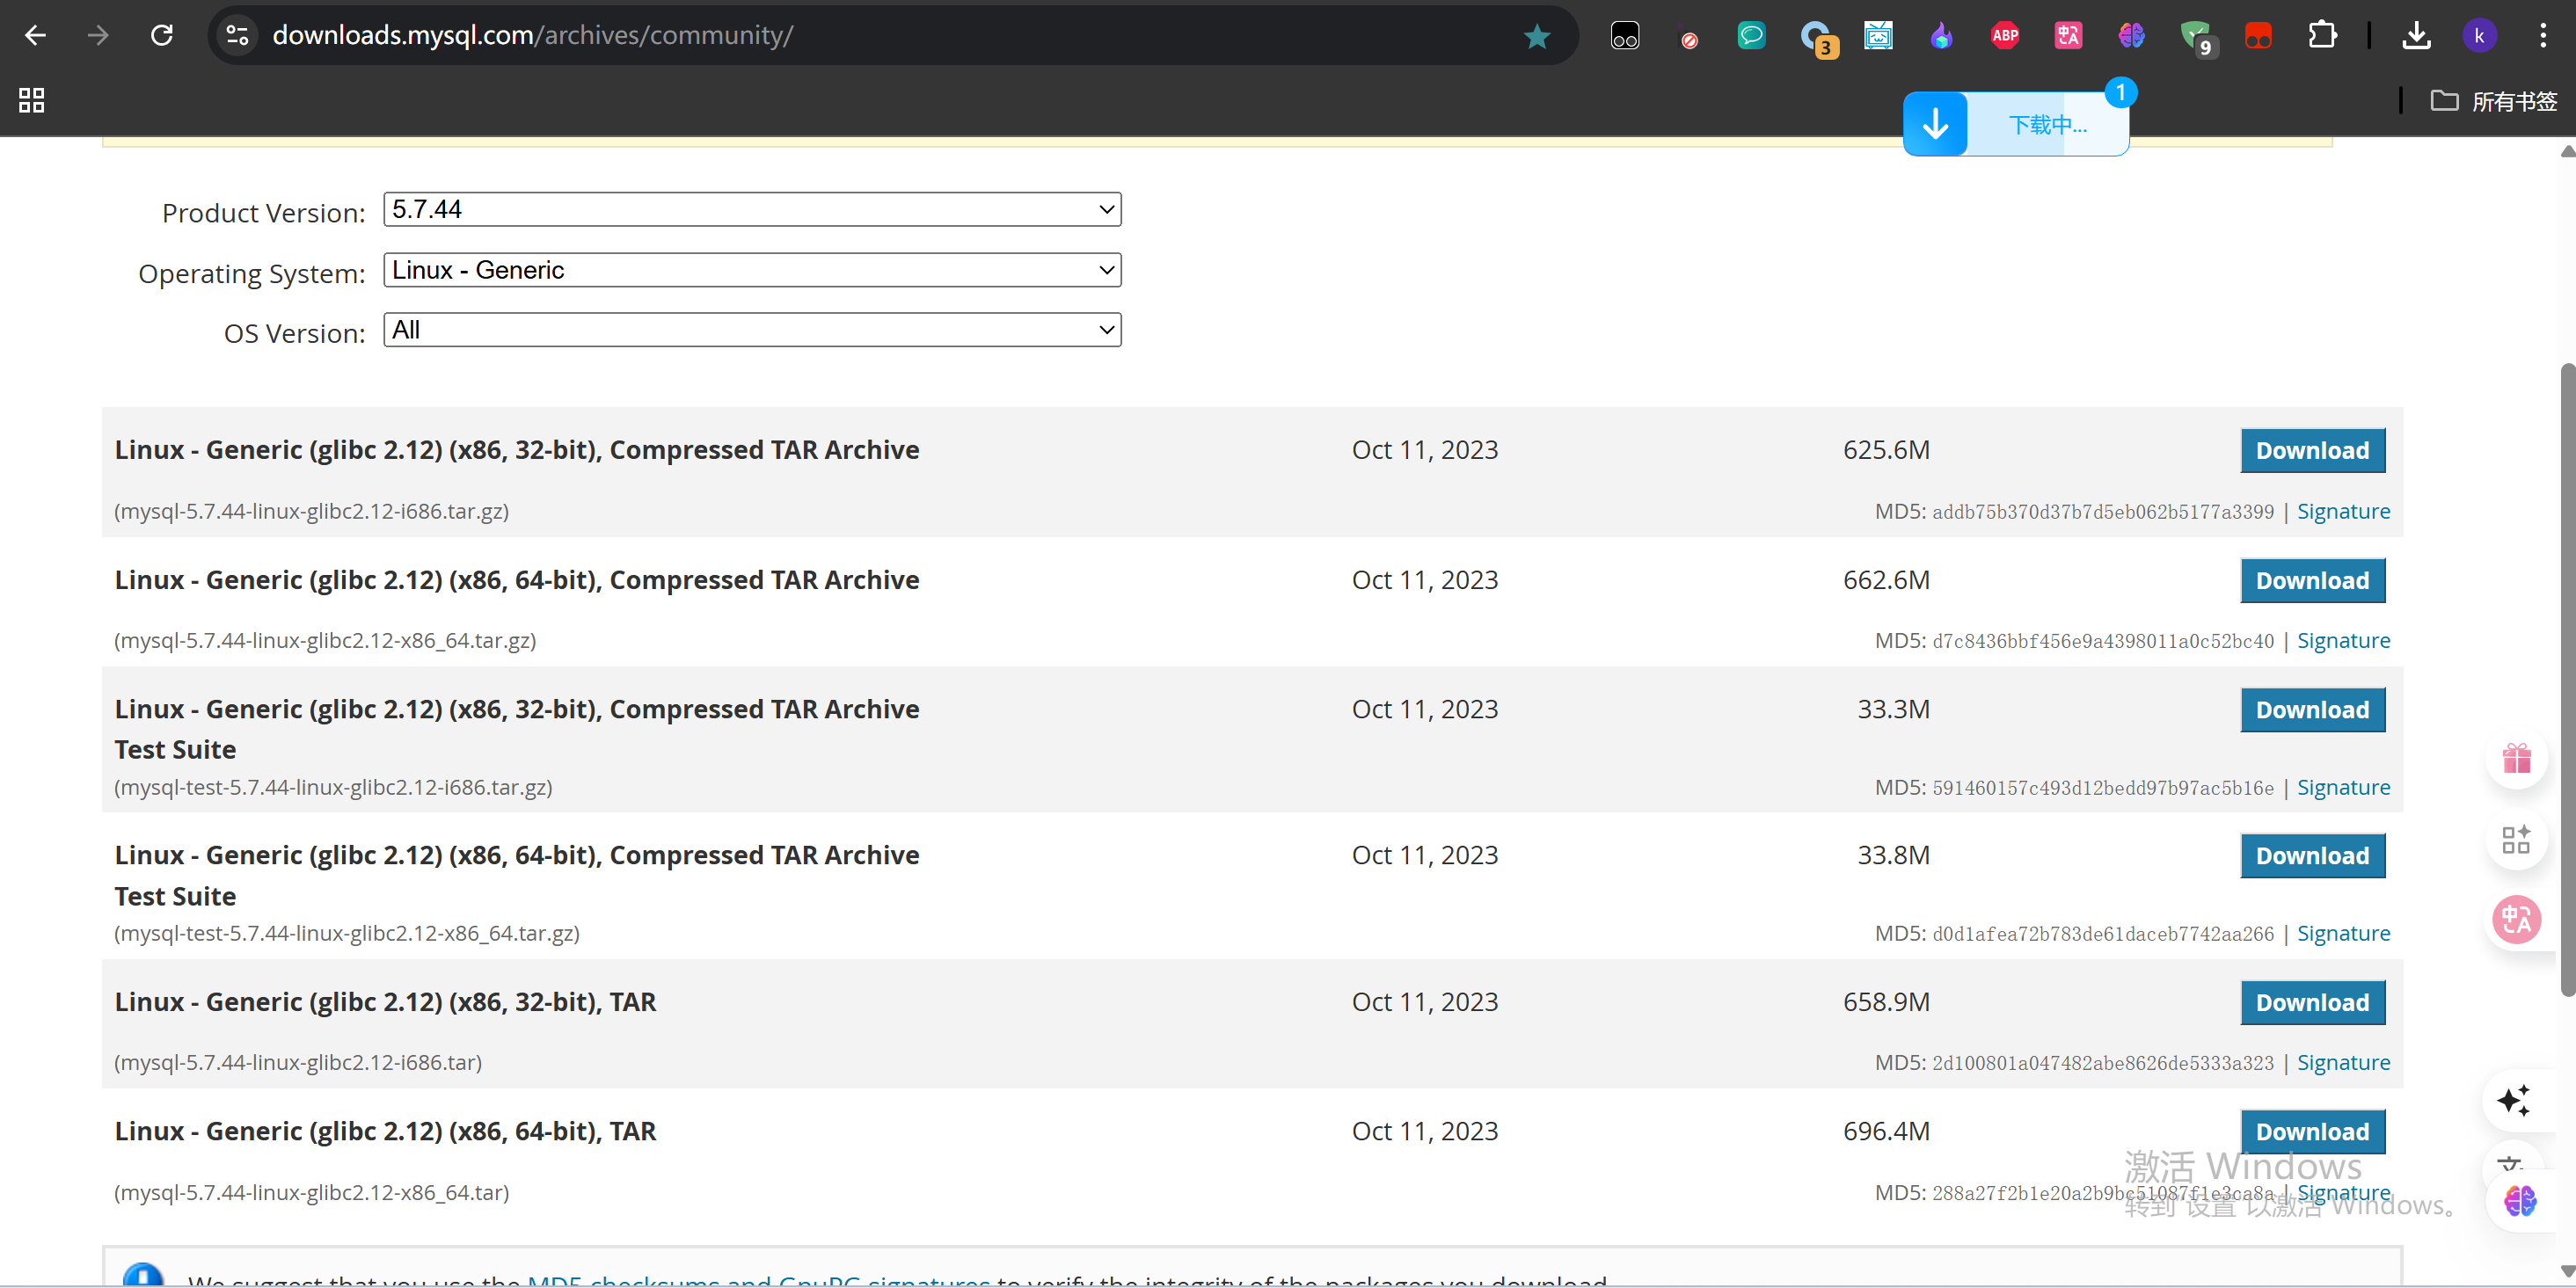Click the gift box floating icon
Image resolution: width=2576 pixels, height=1288 pixels.
coord(2516,759)
